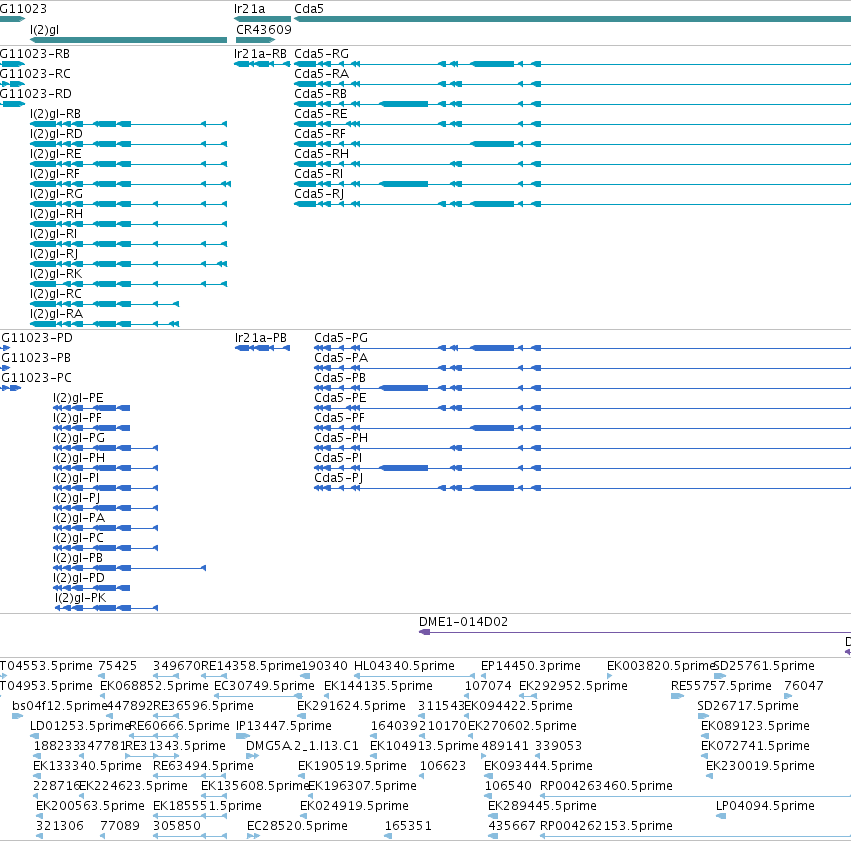Click the l(2)gl gene bar
851x841 pixels.
pos(128,40)
